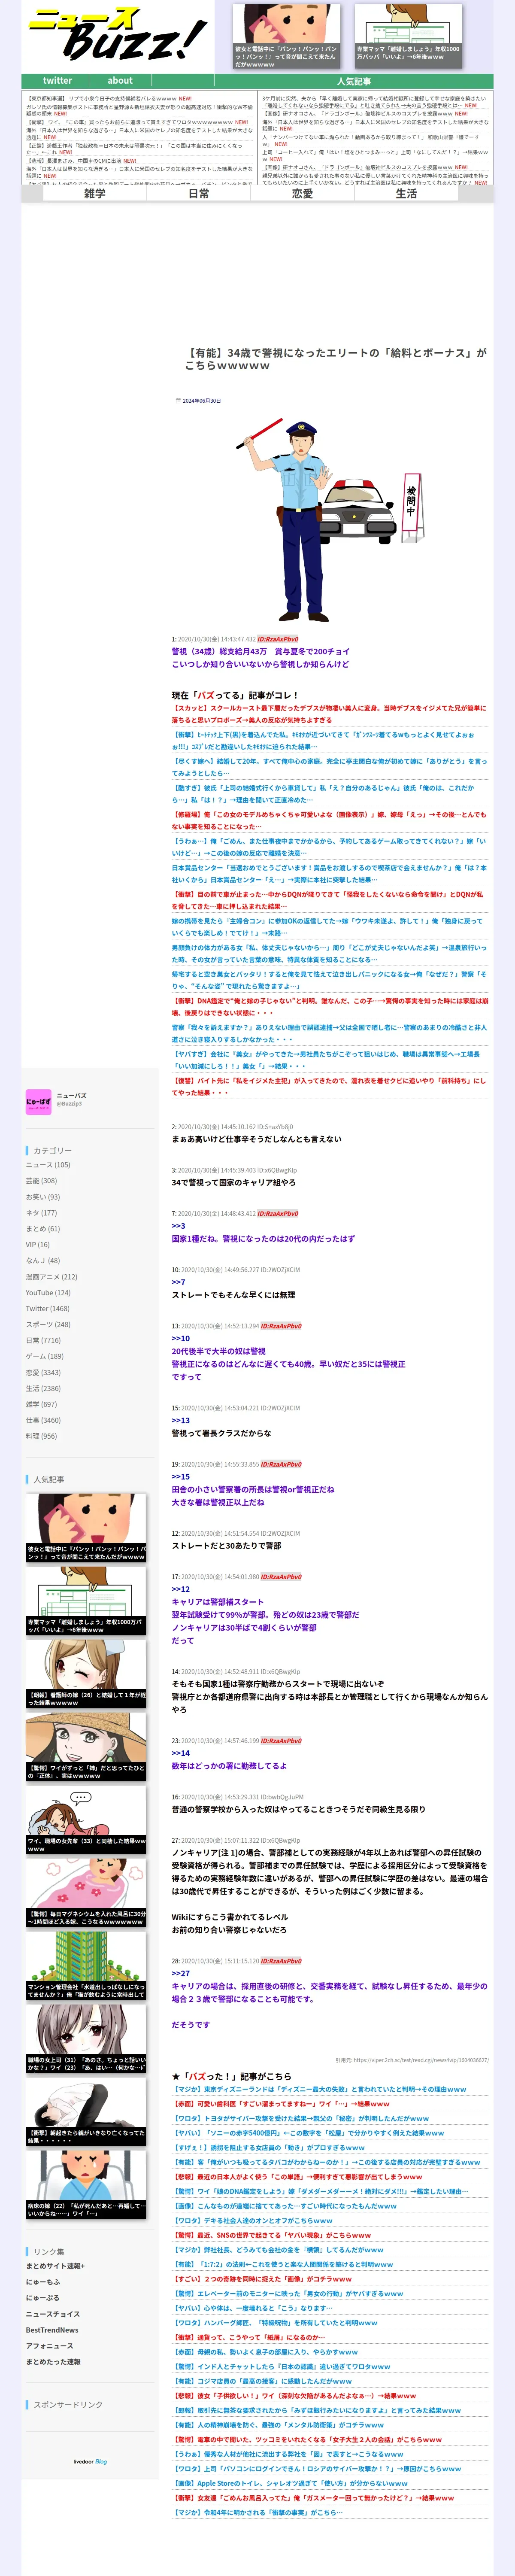
Task: Open category まとめ (61)
Action: pyautogui.click(x=43, y=1229)
